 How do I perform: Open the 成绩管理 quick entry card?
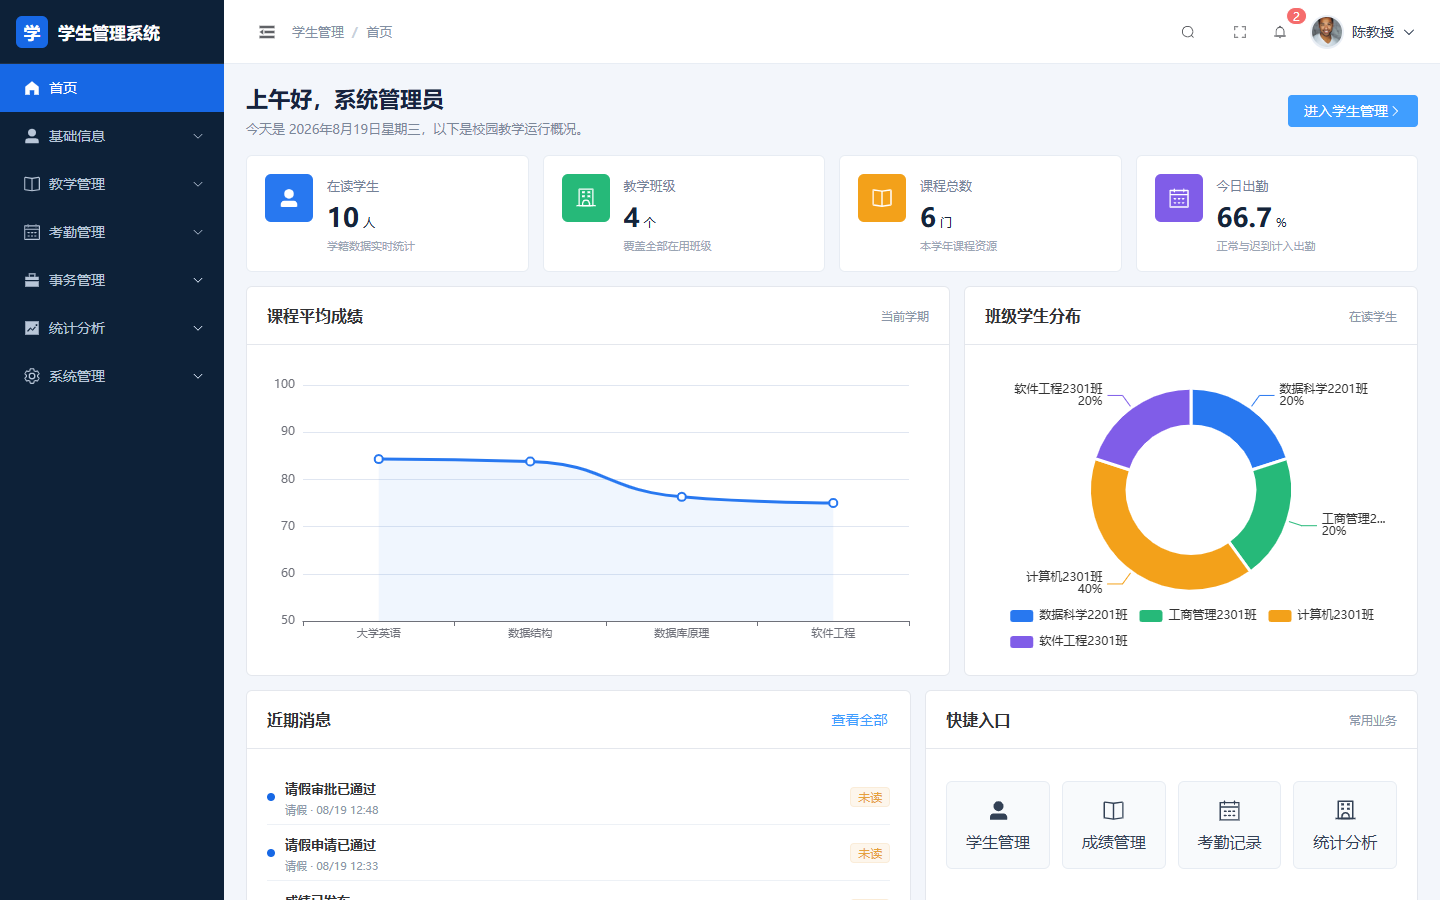[1114, 825]
